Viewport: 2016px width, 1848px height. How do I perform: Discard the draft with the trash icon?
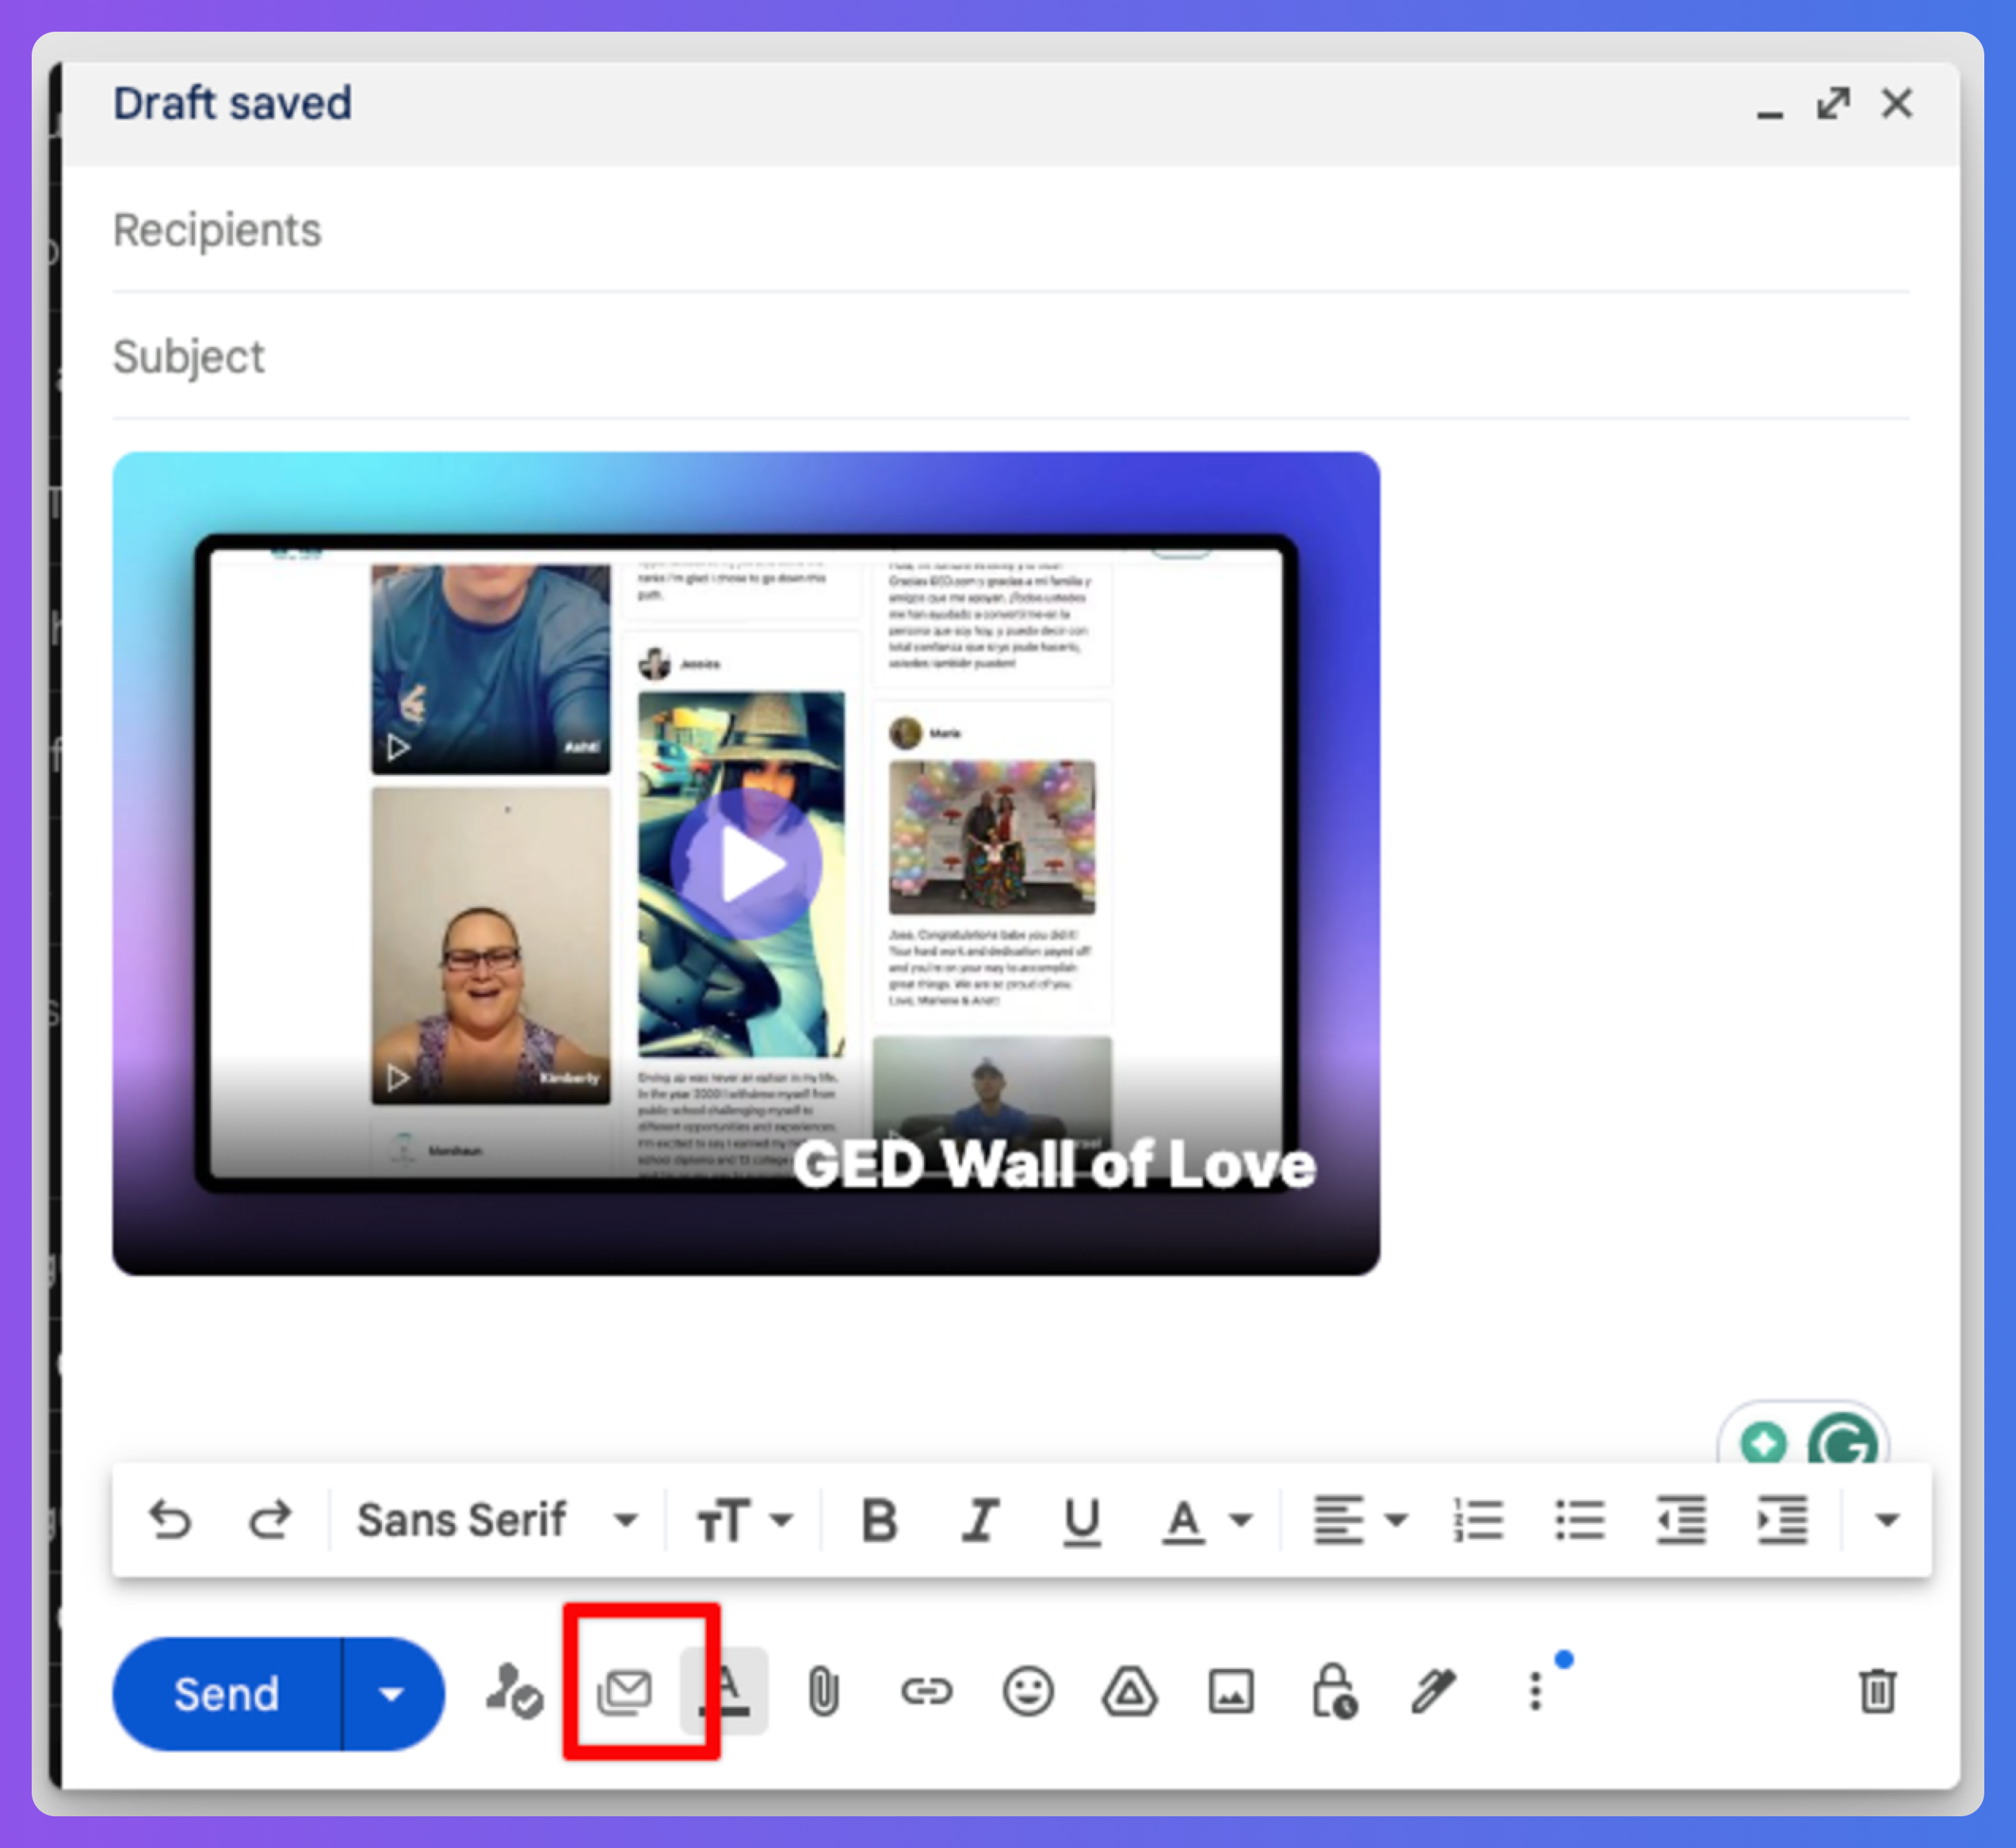pos(1877,1692)
